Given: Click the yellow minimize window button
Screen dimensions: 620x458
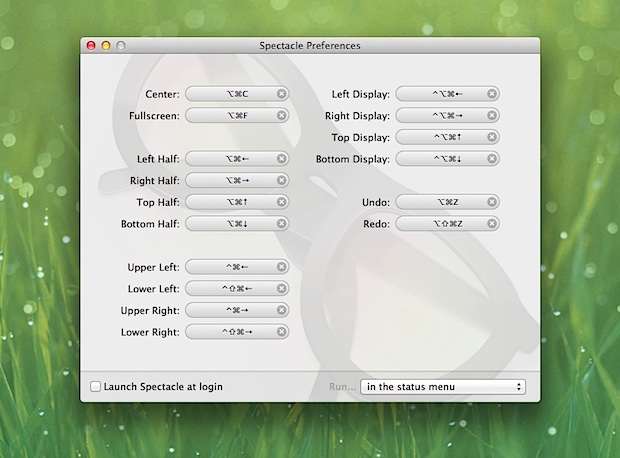Looking at the screenshot, I should pos(106,45).
